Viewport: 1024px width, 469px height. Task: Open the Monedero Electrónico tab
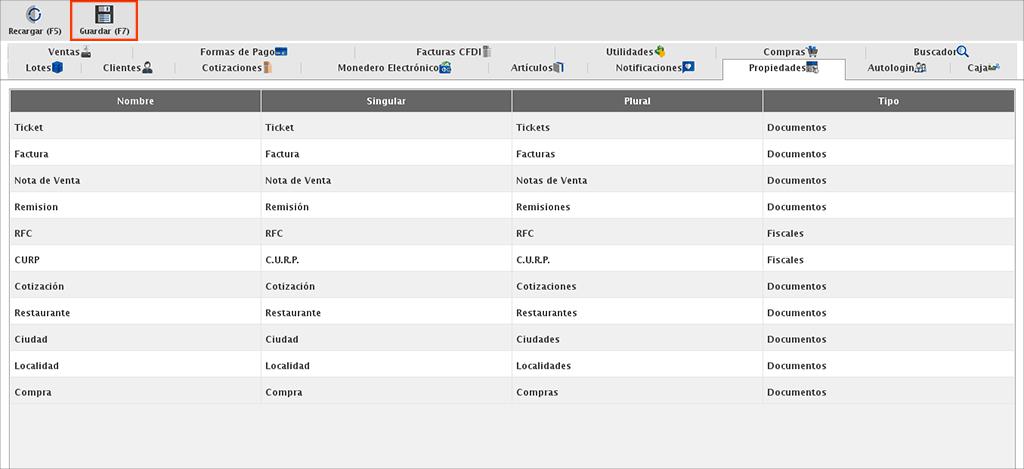coord(394,68)
